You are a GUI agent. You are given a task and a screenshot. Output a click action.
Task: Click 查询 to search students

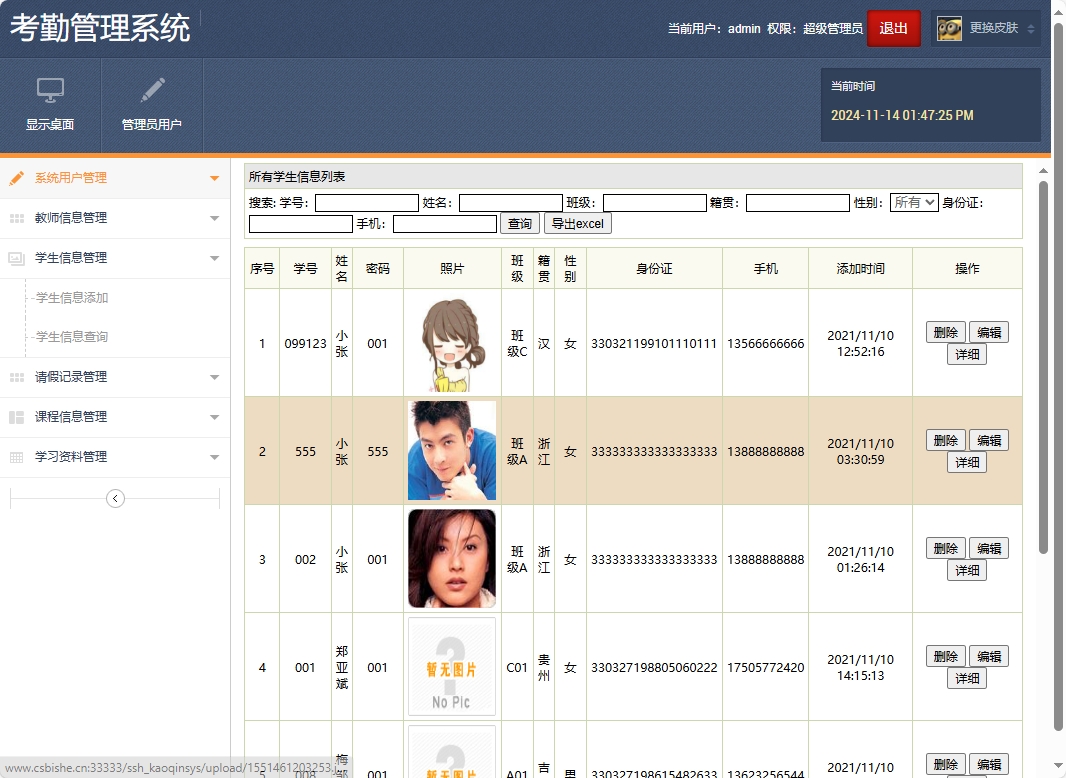point(519,223)
